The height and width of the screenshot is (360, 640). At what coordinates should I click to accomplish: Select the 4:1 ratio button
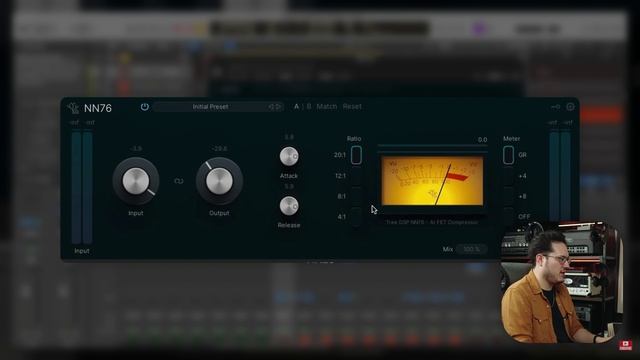click(356, 217)
